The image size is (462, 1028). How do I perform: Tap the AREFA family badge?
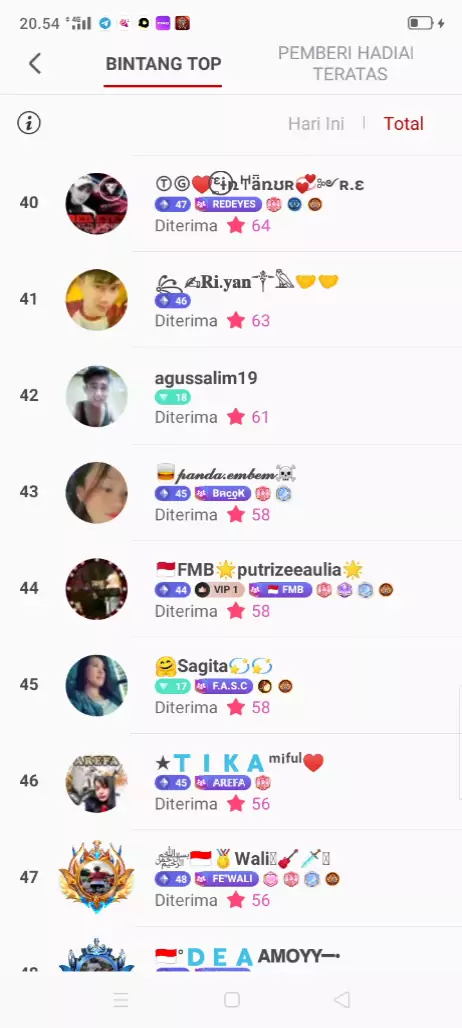point(223,783)
